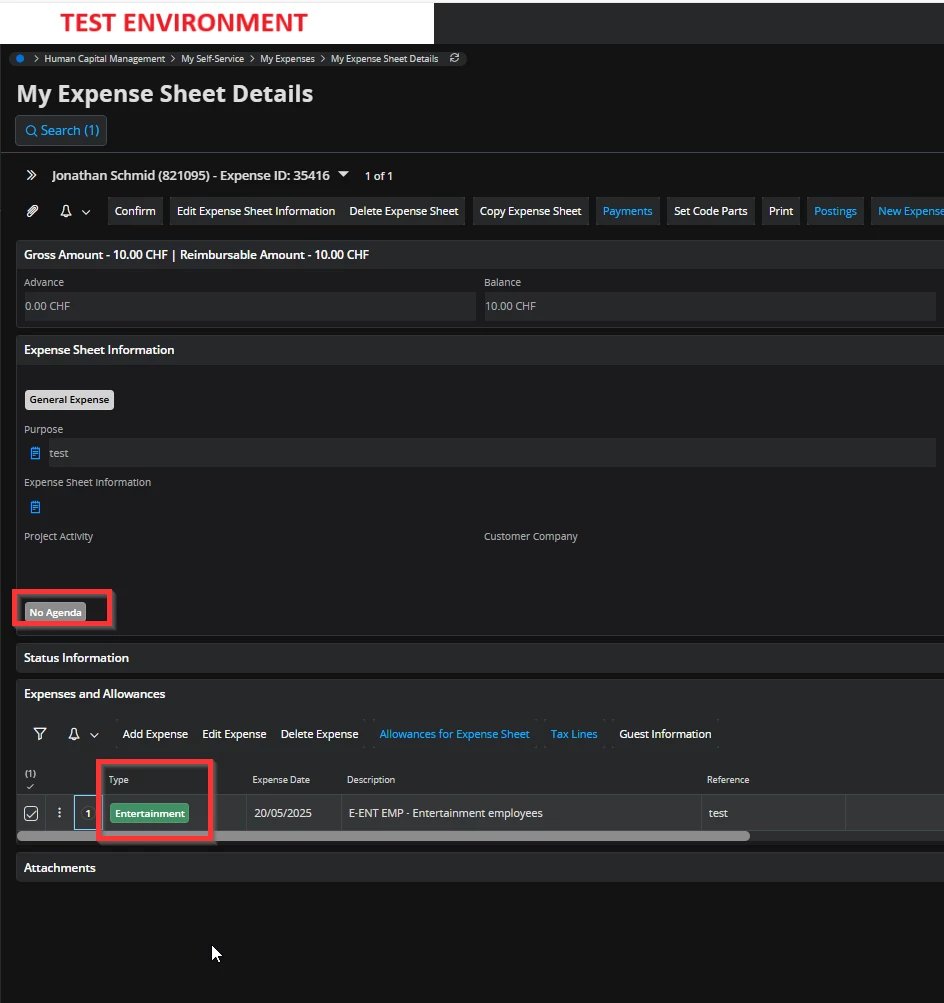Screen dimensions: 944x1003
Task: Go to My Self-Service breadcrumb
Action: 212,59
